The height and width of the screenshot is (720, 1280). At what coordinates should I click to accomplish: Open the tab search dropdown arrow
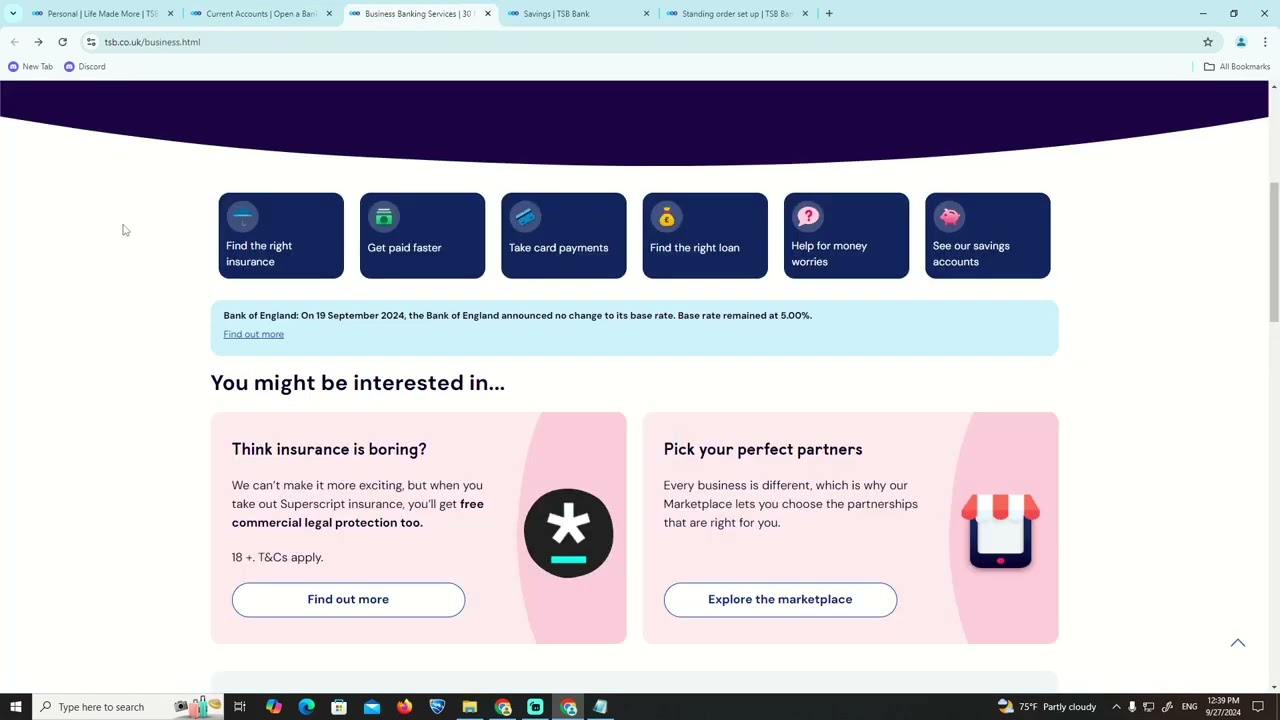[13, 14]
